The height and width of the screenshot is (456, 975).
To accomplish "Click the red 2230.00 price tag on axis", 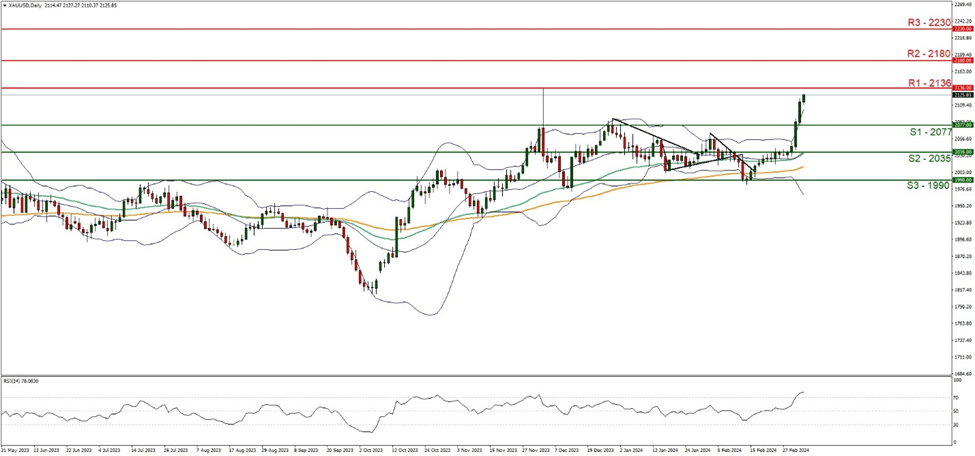I will click(961, 29).
